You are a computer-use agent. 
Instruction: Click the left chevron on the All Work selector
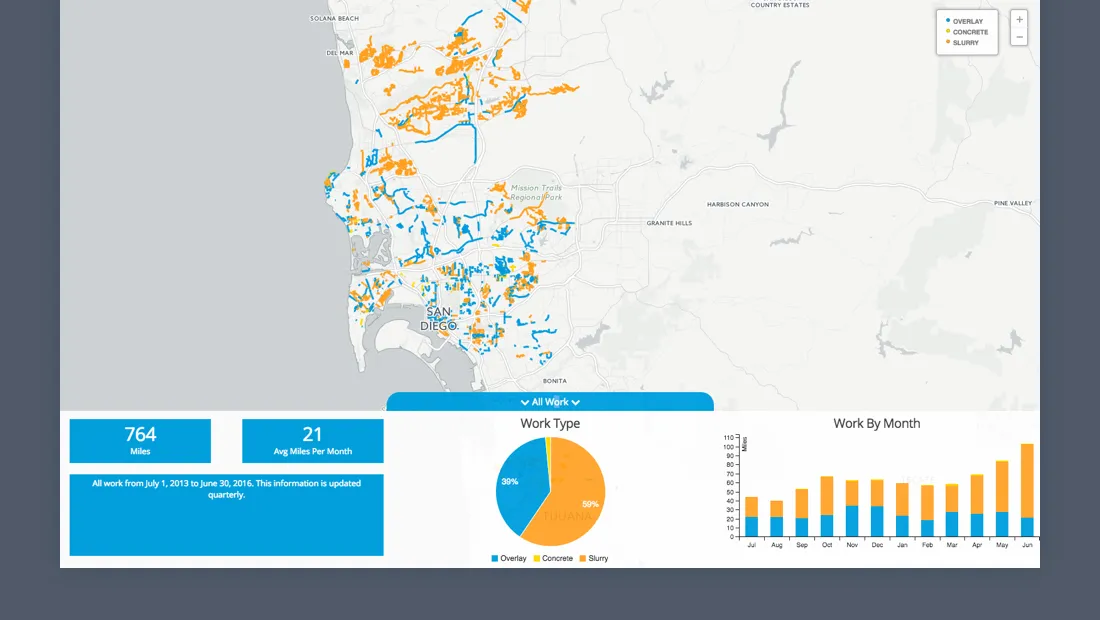coord(524,402)
